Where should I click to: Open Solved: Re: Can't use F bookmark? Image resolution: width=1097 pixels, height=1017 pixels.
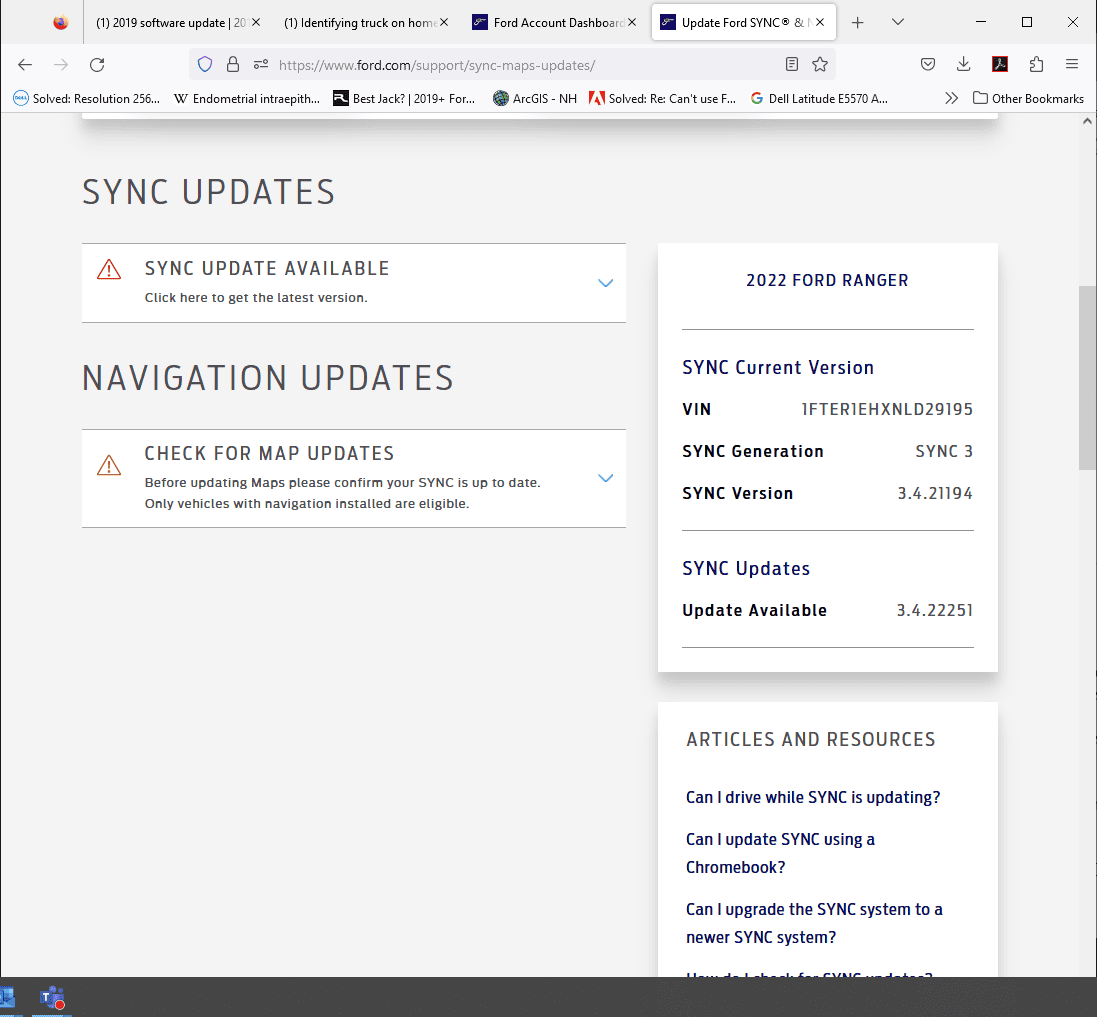tap(663, 99)
